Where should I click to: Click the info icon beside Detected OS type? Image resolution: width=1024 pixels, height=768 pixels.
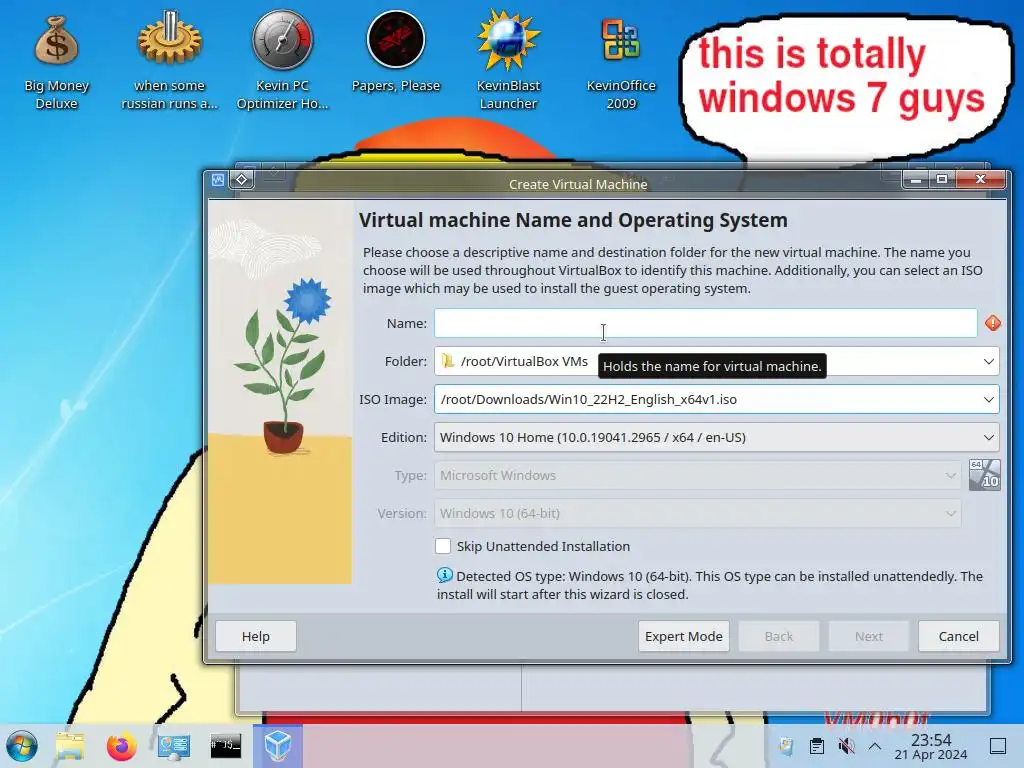[x=445, y=575]
